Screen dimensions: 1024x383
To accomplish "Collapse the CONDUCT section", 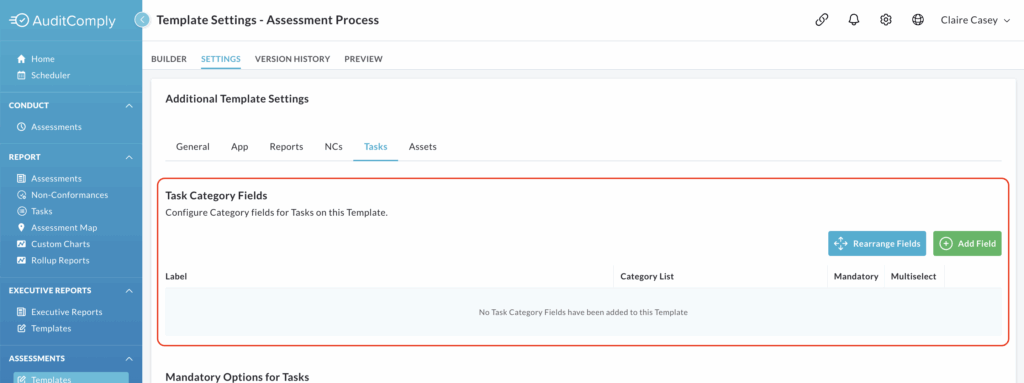I will pyautogui.click(x=129, y=105).
